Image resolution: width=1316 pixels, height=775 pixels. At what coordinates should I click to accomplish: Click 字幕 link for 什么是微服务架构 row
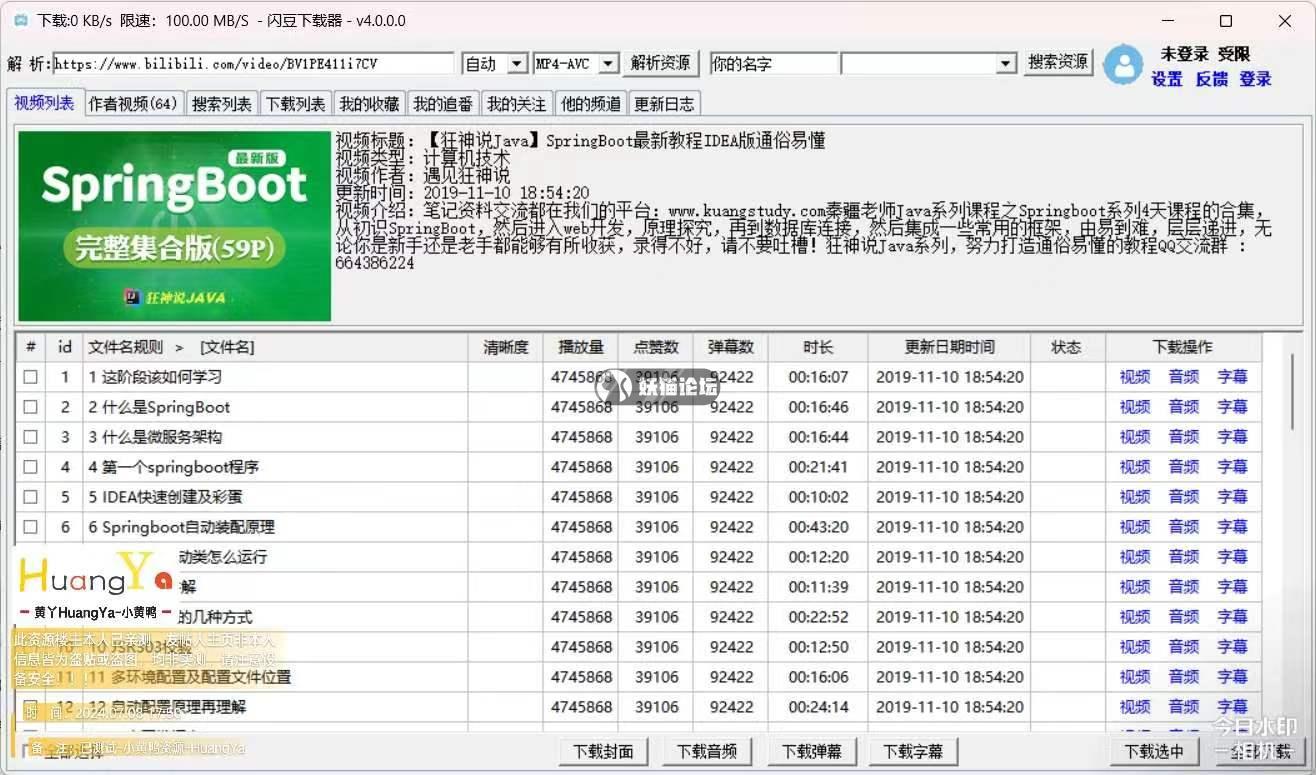(x=1233, y=437)
